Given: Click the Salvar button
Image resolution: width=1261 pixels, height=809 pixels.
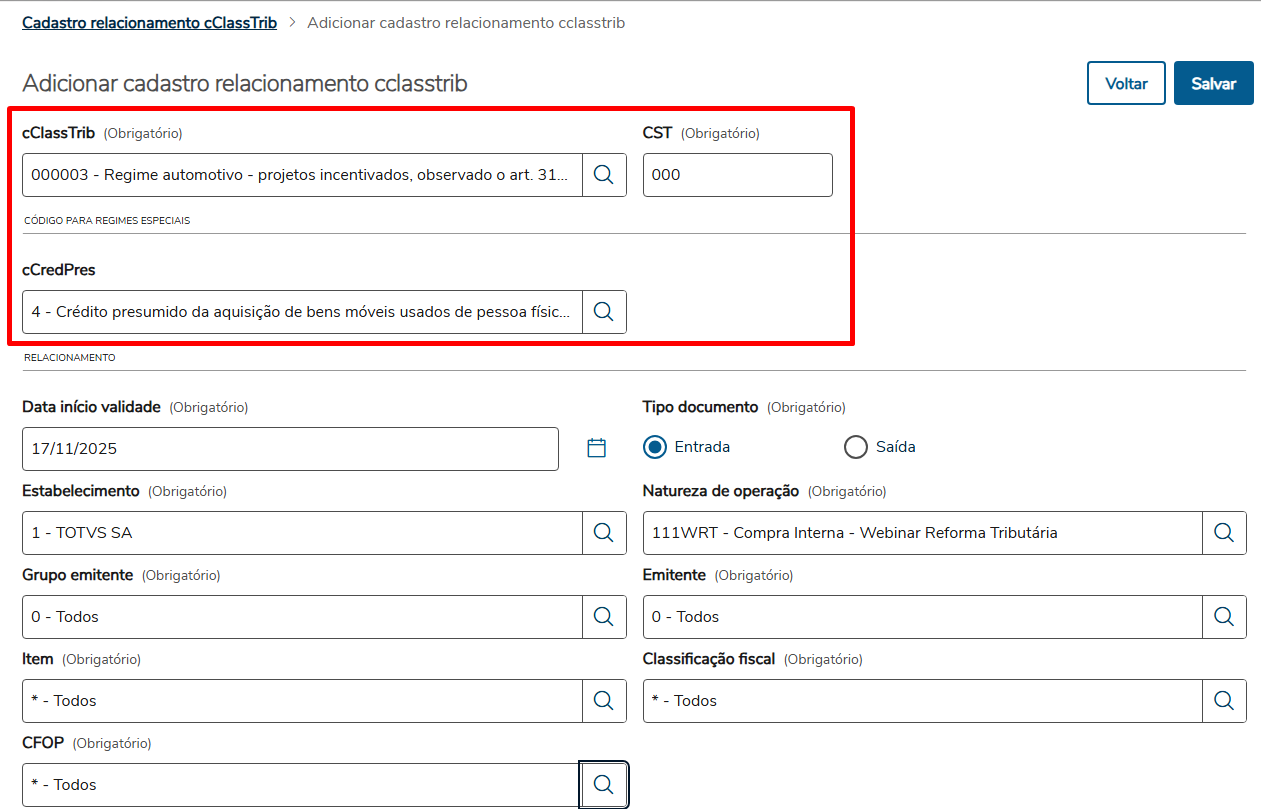Looking at the screenshot, I should [1213, 84].
